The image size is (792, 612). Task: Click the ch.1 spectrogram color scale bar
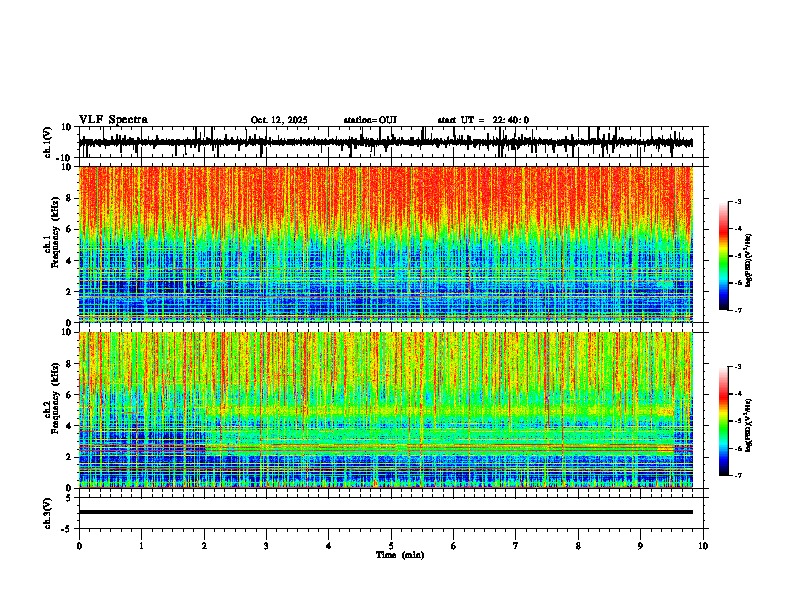[x=724, y=256]
